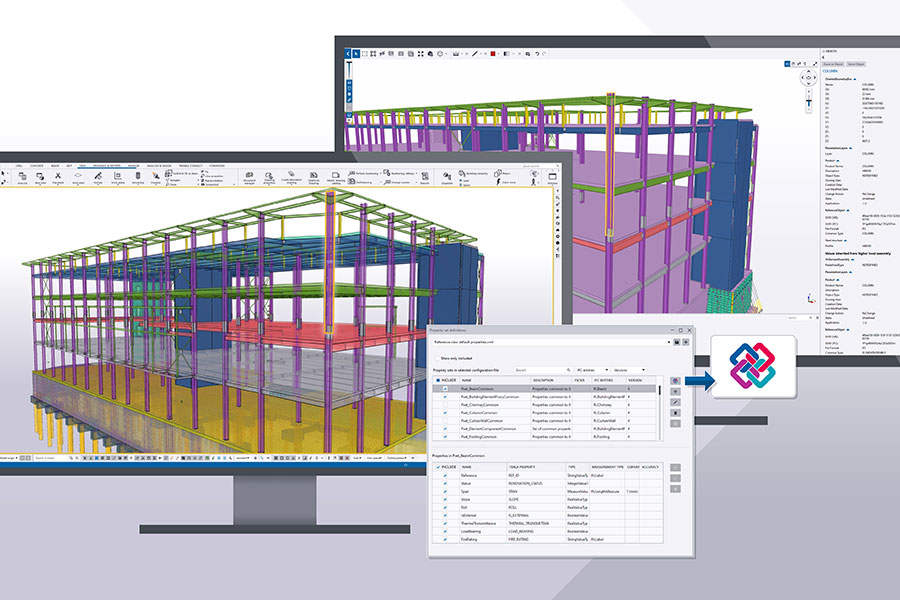Click the Create fabrication drawing icon
The width and height of the screenshot is (900, 600).
(292, 180)
